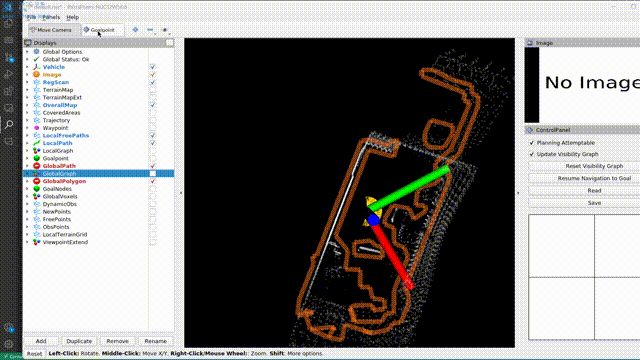This screenshot has width=640, height=360.
Task: Uncheck the LocalFreePaths checkbox
Action: 153,136
